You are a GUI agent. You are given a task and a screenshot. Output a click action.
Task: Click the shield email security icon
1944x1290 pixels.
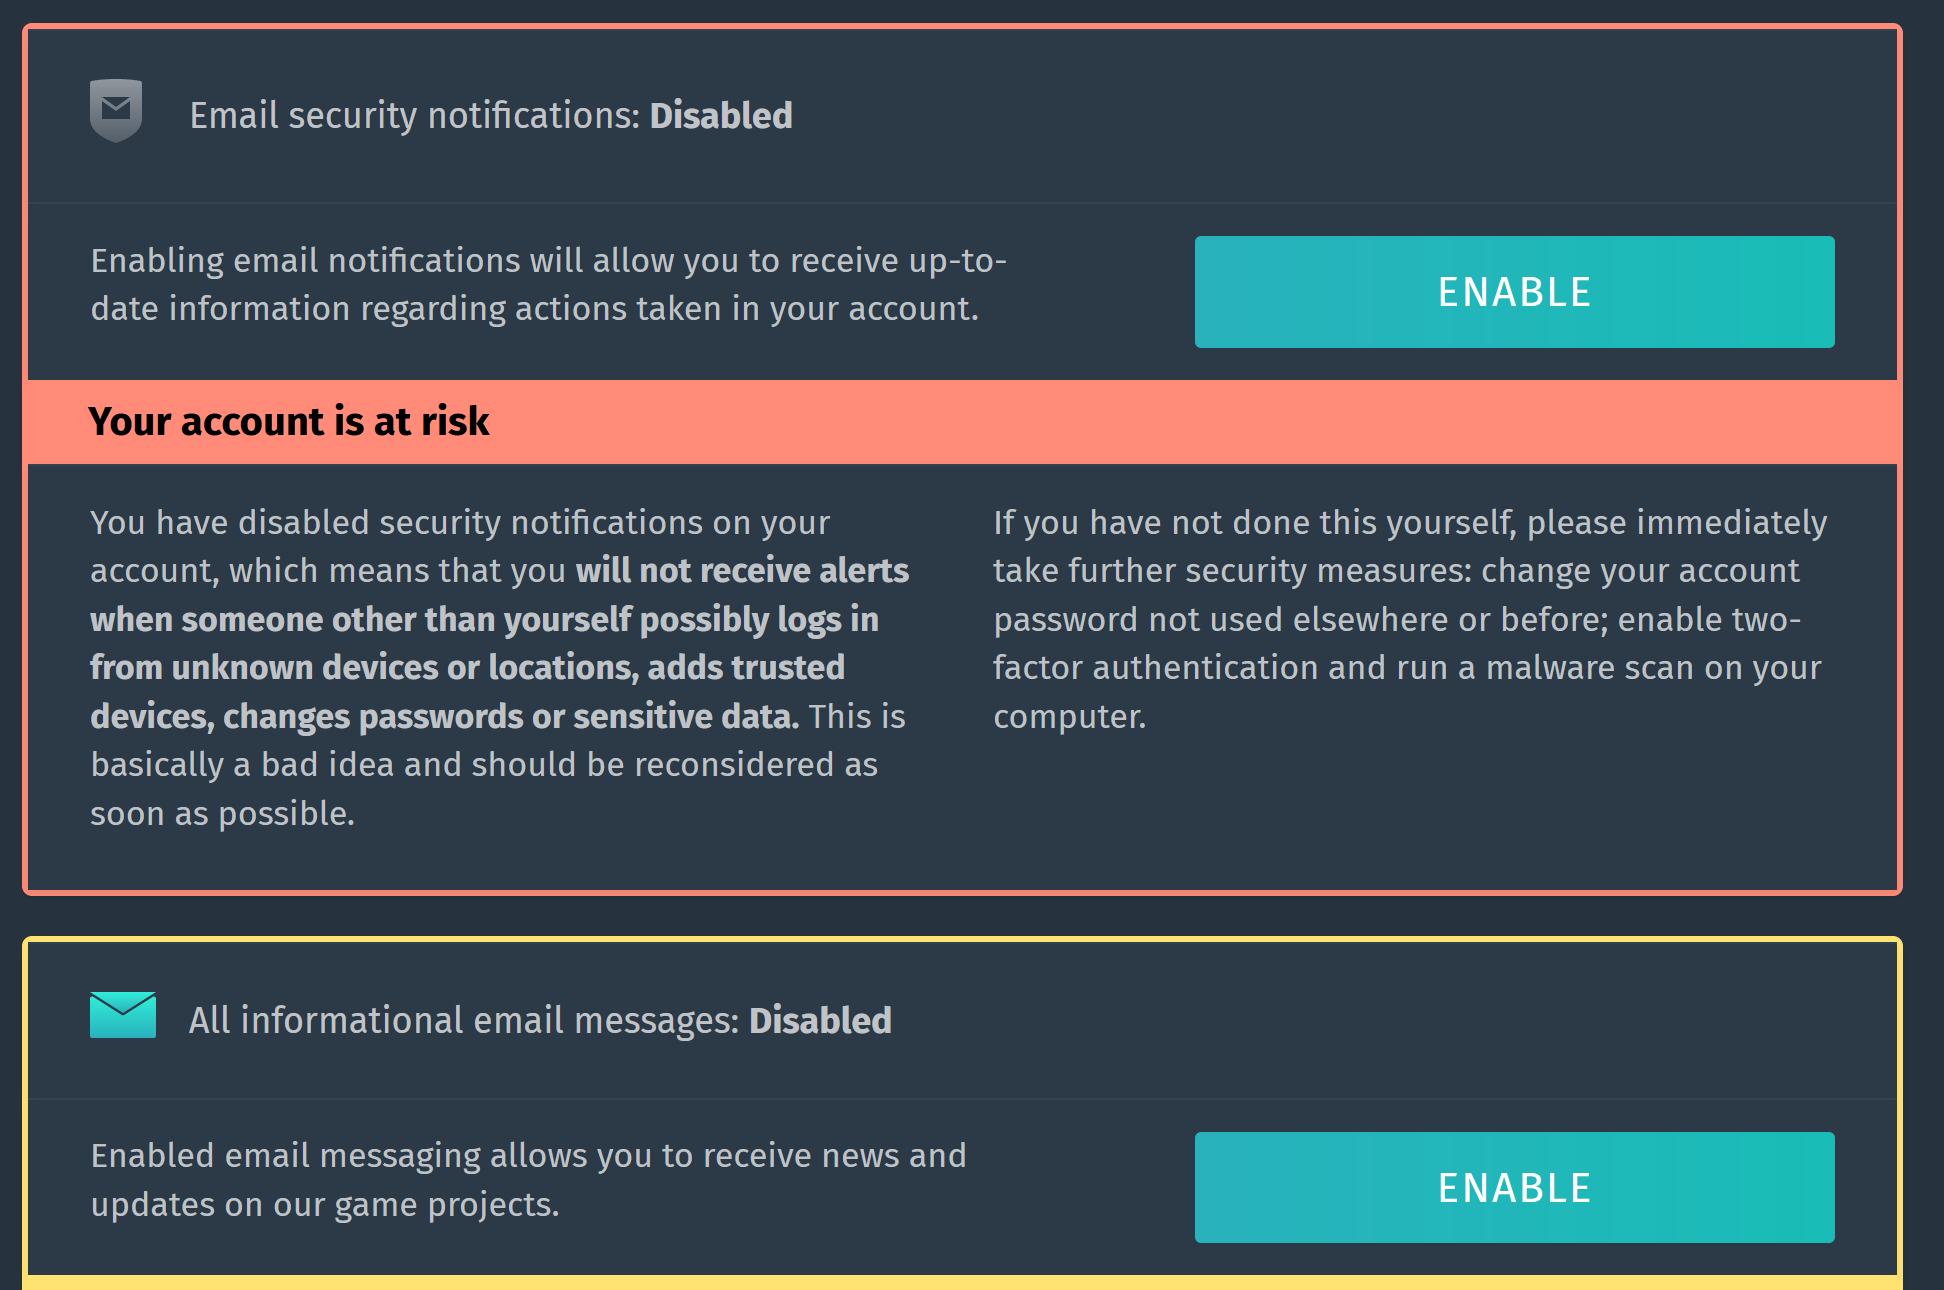(116, 110)
